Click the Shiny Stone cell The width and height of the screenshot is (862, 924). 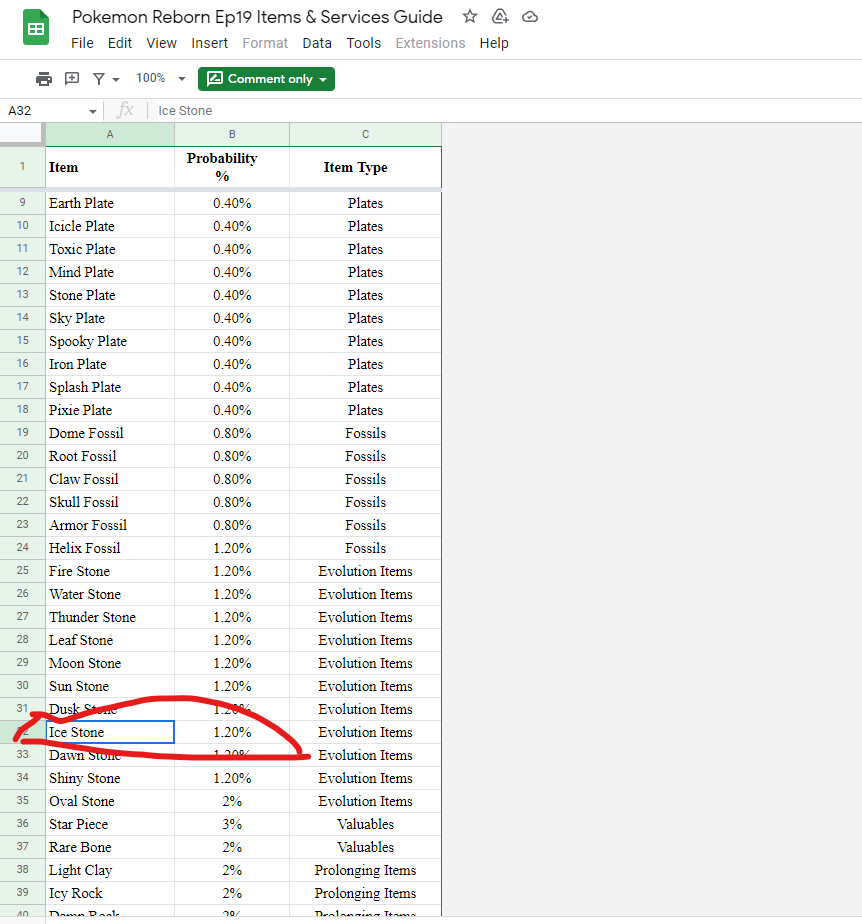point(110,778)
